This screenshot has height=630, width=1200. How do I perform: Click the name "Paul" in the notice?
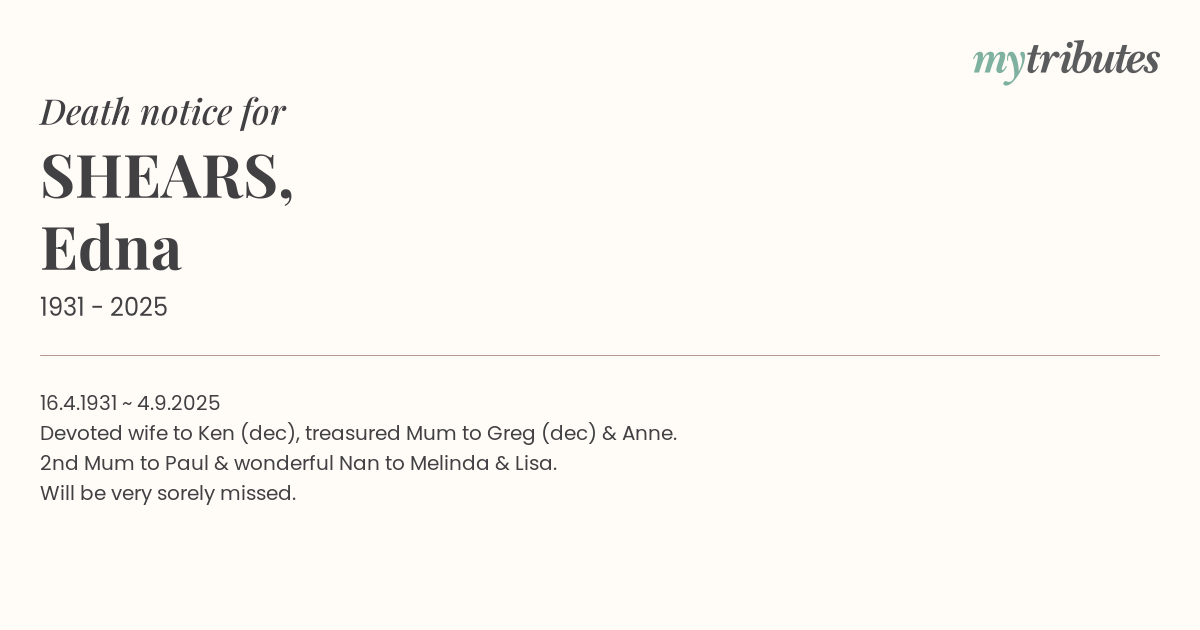click(186, 463)
